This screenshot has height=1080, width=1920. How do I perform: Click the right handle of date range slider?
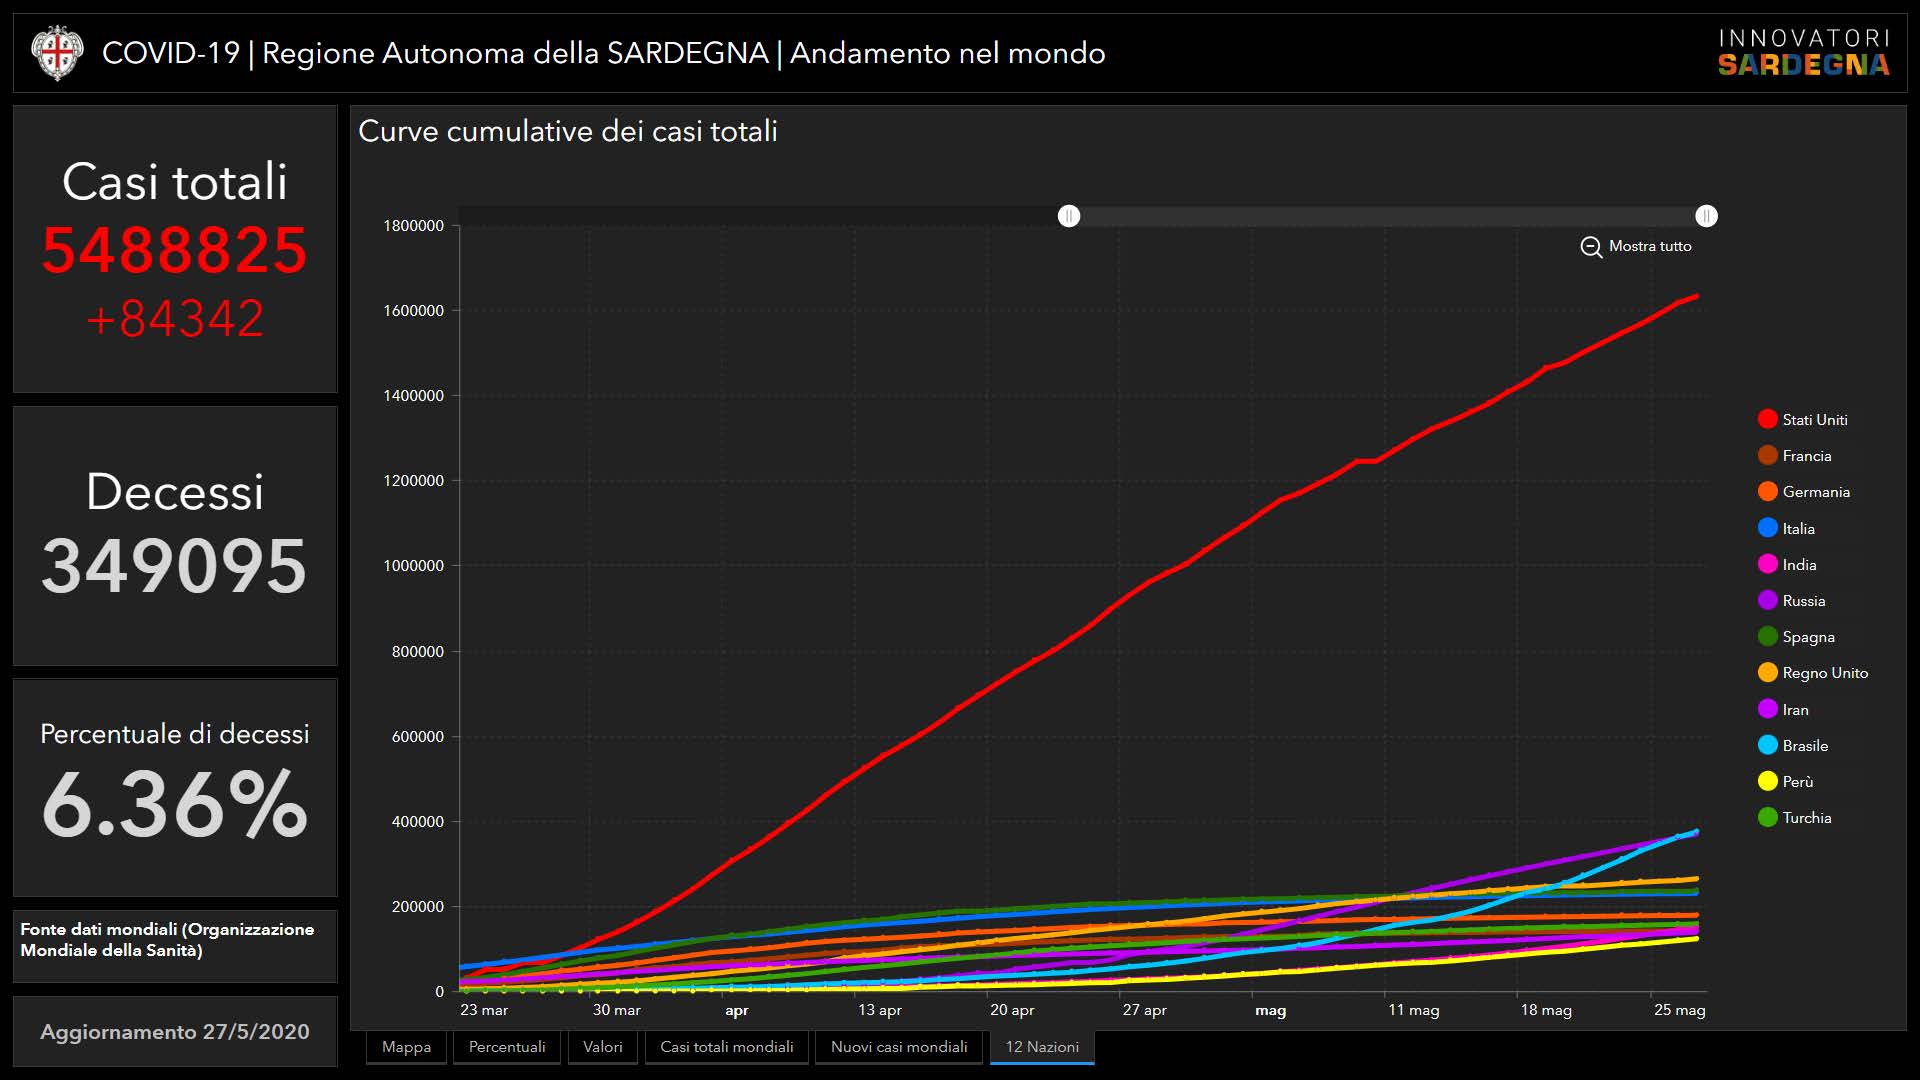1706,216
